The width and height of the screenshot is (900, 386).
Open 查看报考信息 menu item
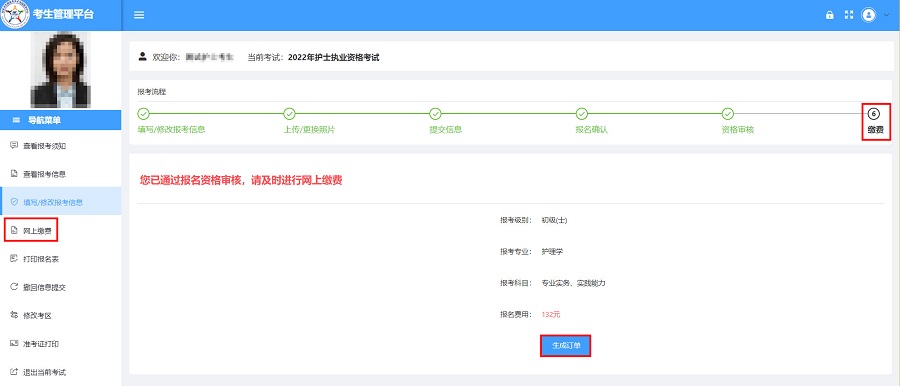point(60,174)
